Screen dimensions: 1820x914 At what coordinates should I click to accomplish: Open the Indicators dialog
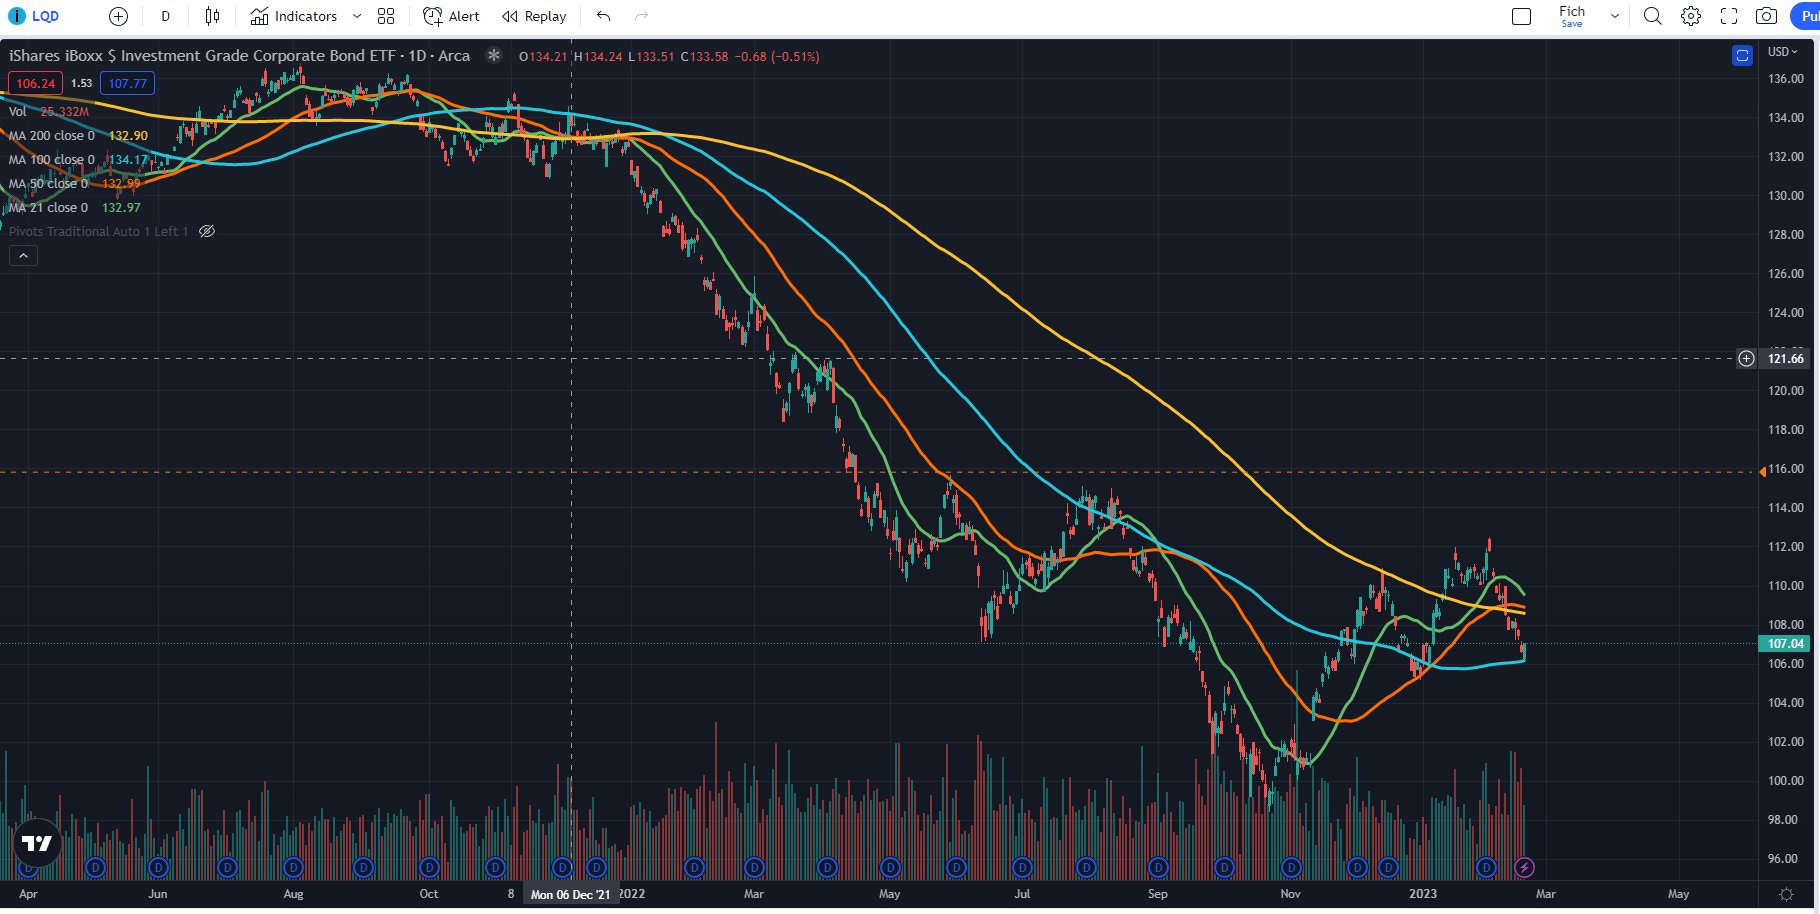[x=293, y=16]
